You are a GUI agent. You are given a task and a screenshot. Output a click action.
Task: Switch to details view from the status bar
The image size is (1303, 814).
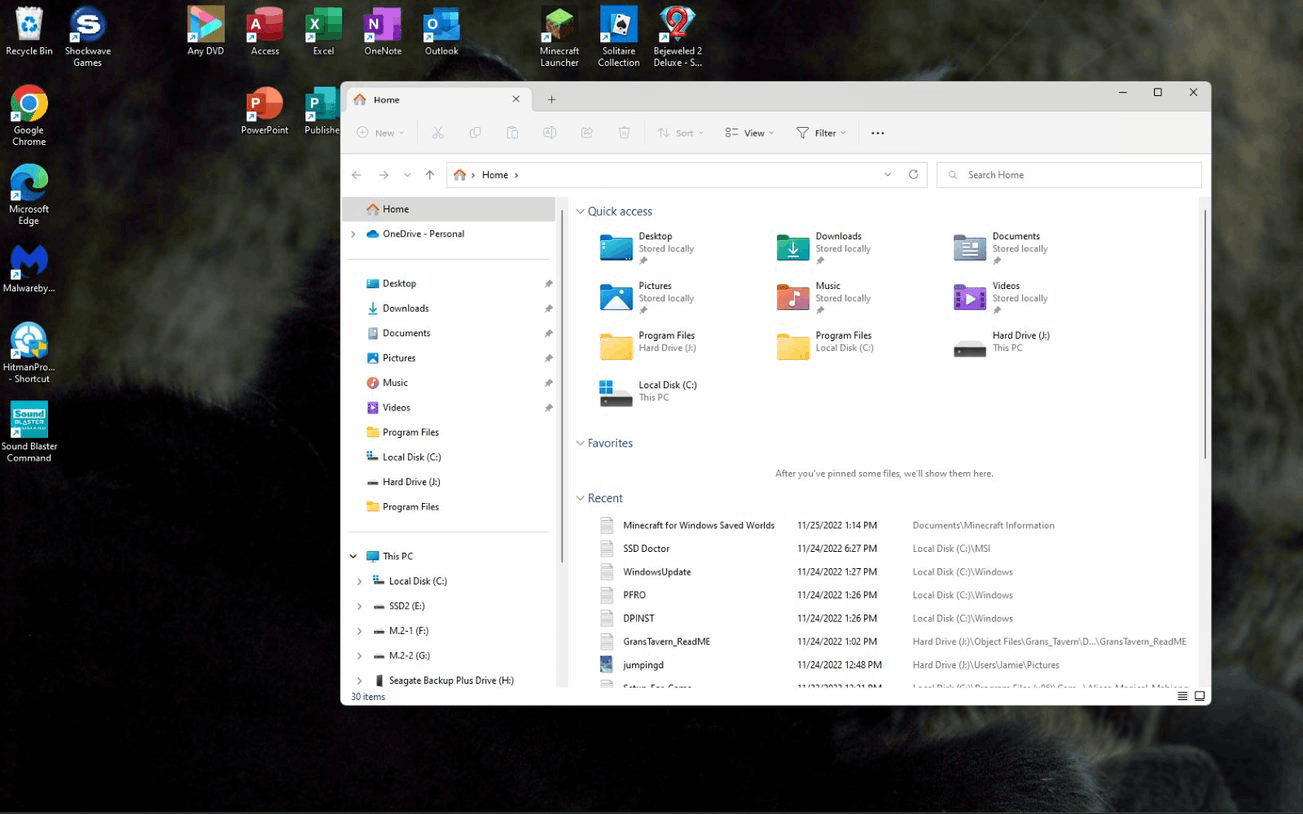[1183, 695]
